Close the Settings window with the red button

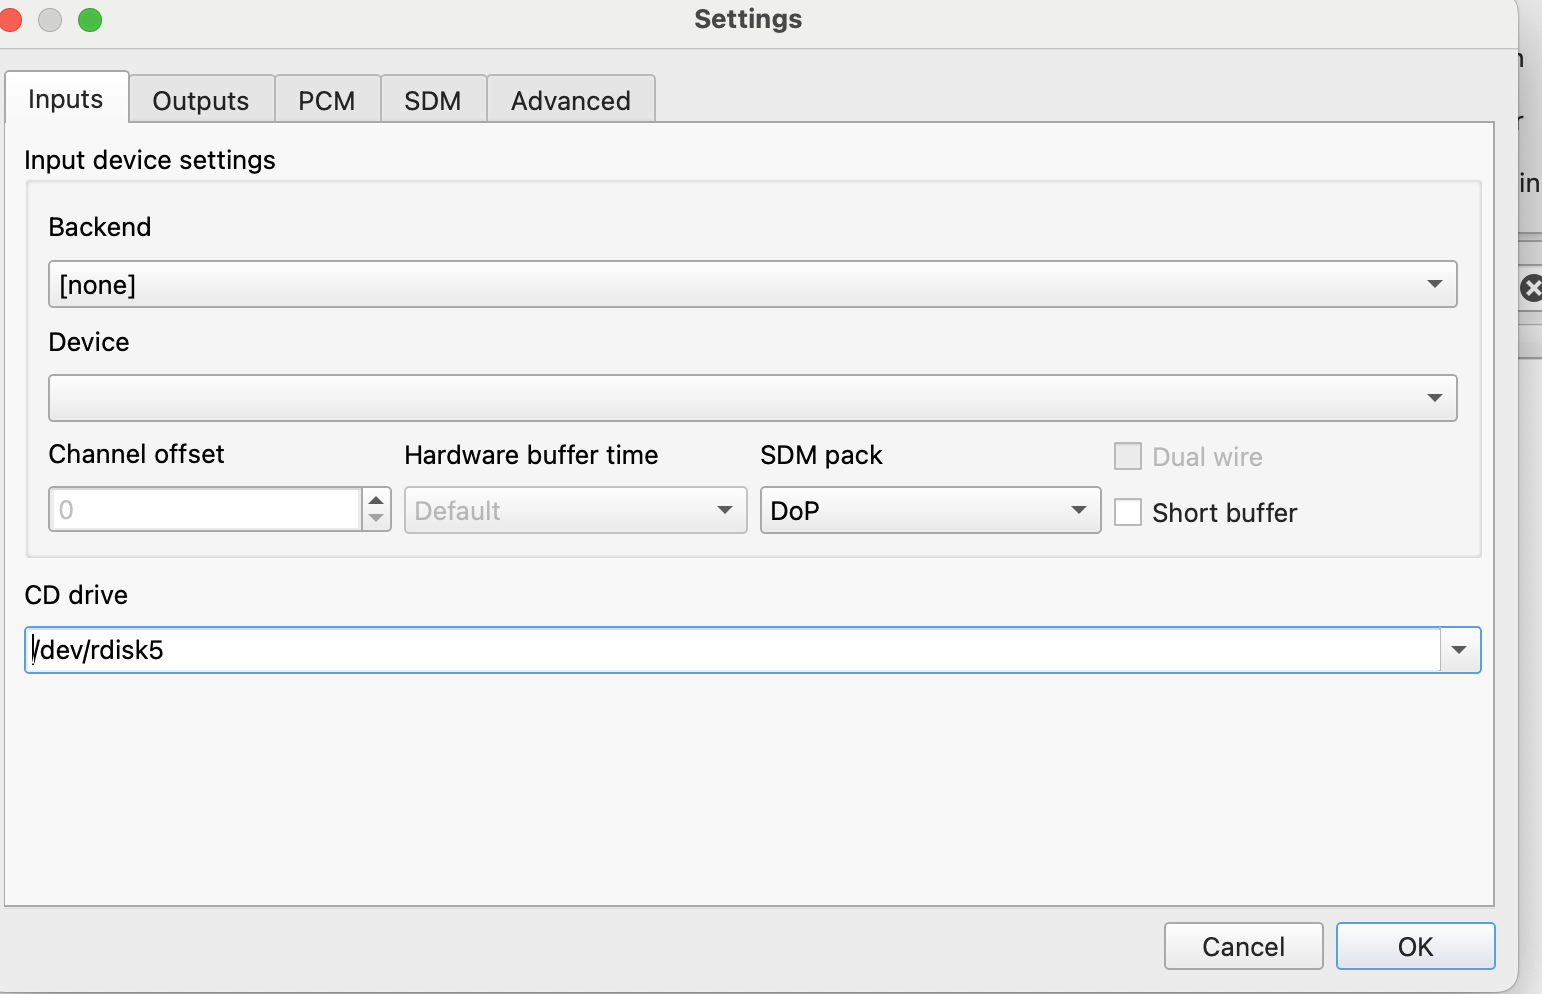click(9, 19)
